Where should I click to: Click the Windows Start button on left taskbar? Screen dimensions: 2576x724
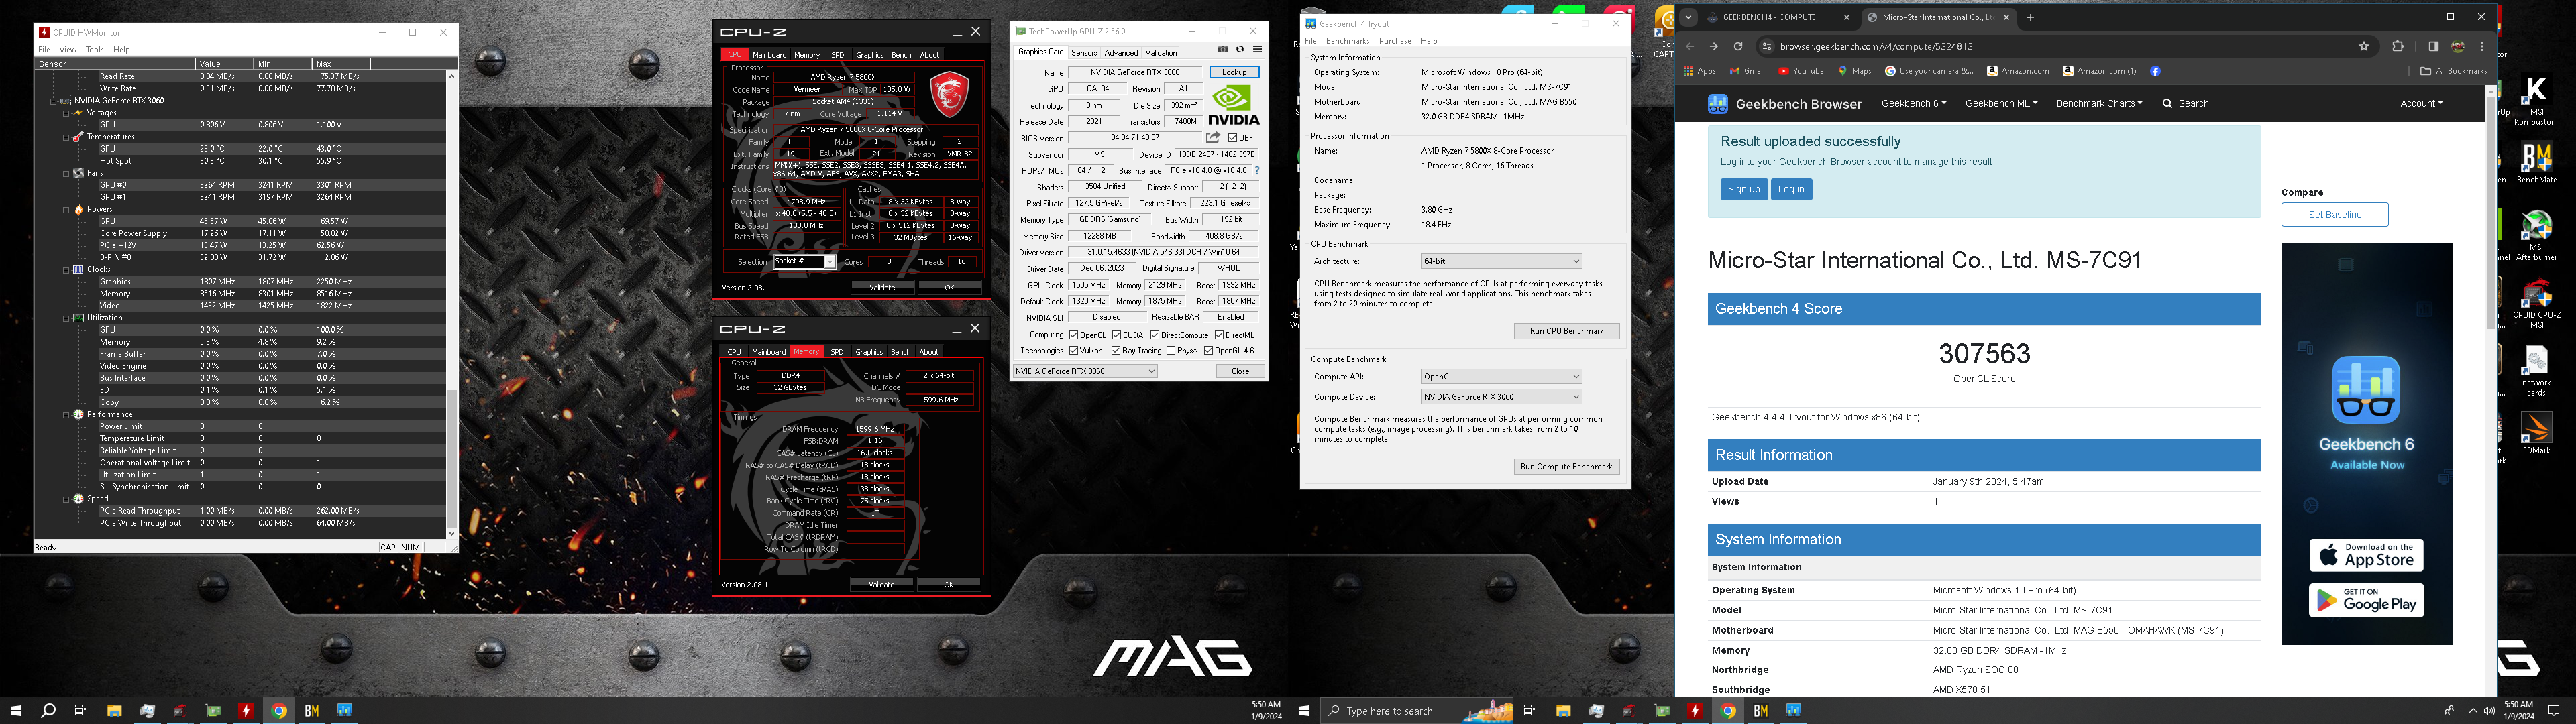pos(15,711)
